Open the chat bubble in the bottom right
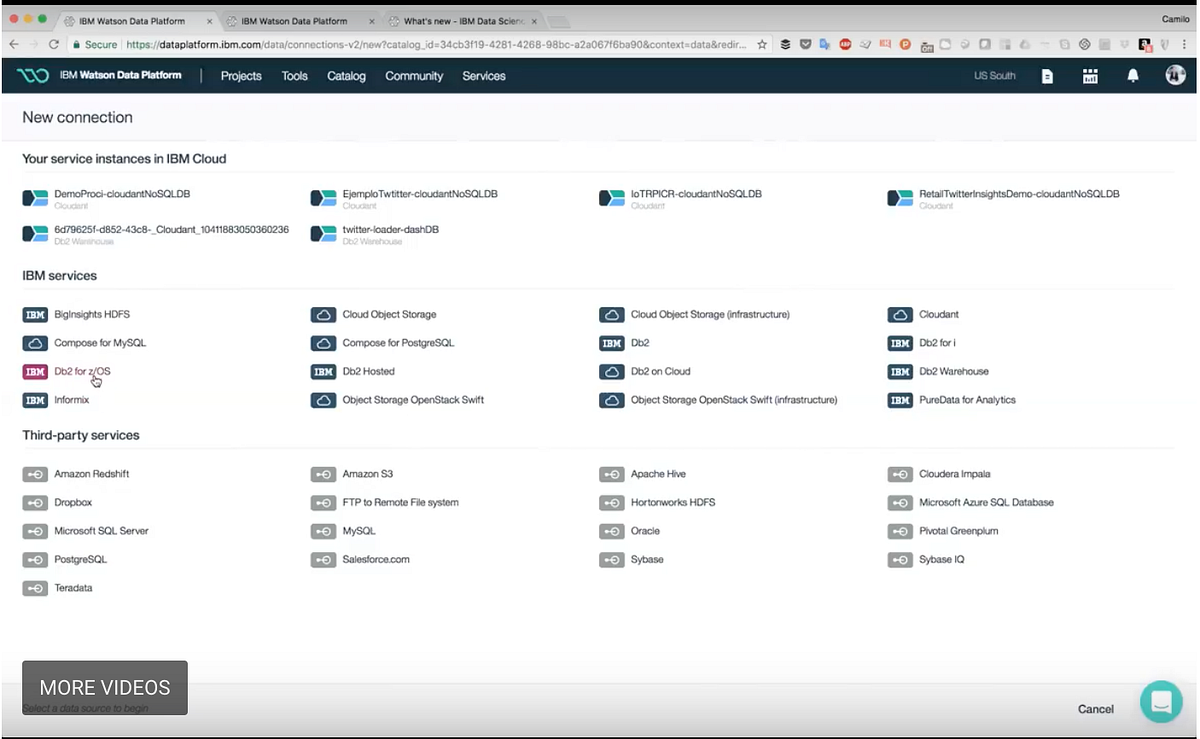This screenshot has height=739, width=1200. pyautogui.click(x=1161, y=702)
